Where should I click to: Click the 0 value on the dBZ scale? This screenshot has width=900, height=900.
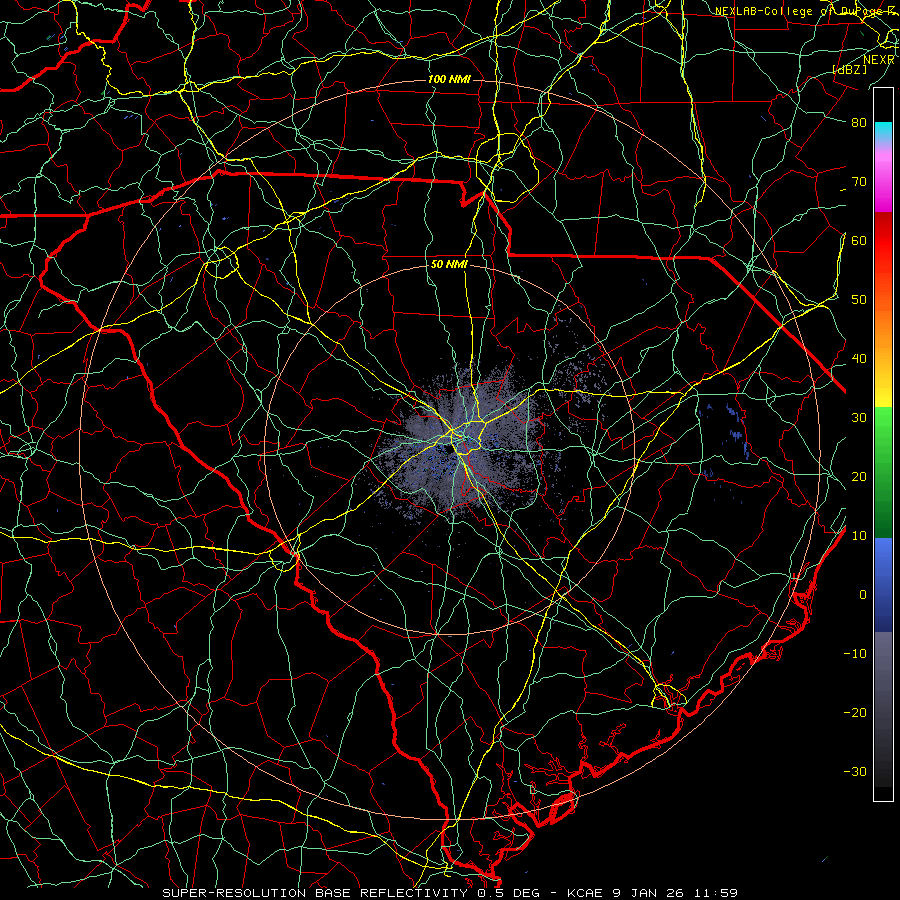pyautogui.click(x=863, y=595)
